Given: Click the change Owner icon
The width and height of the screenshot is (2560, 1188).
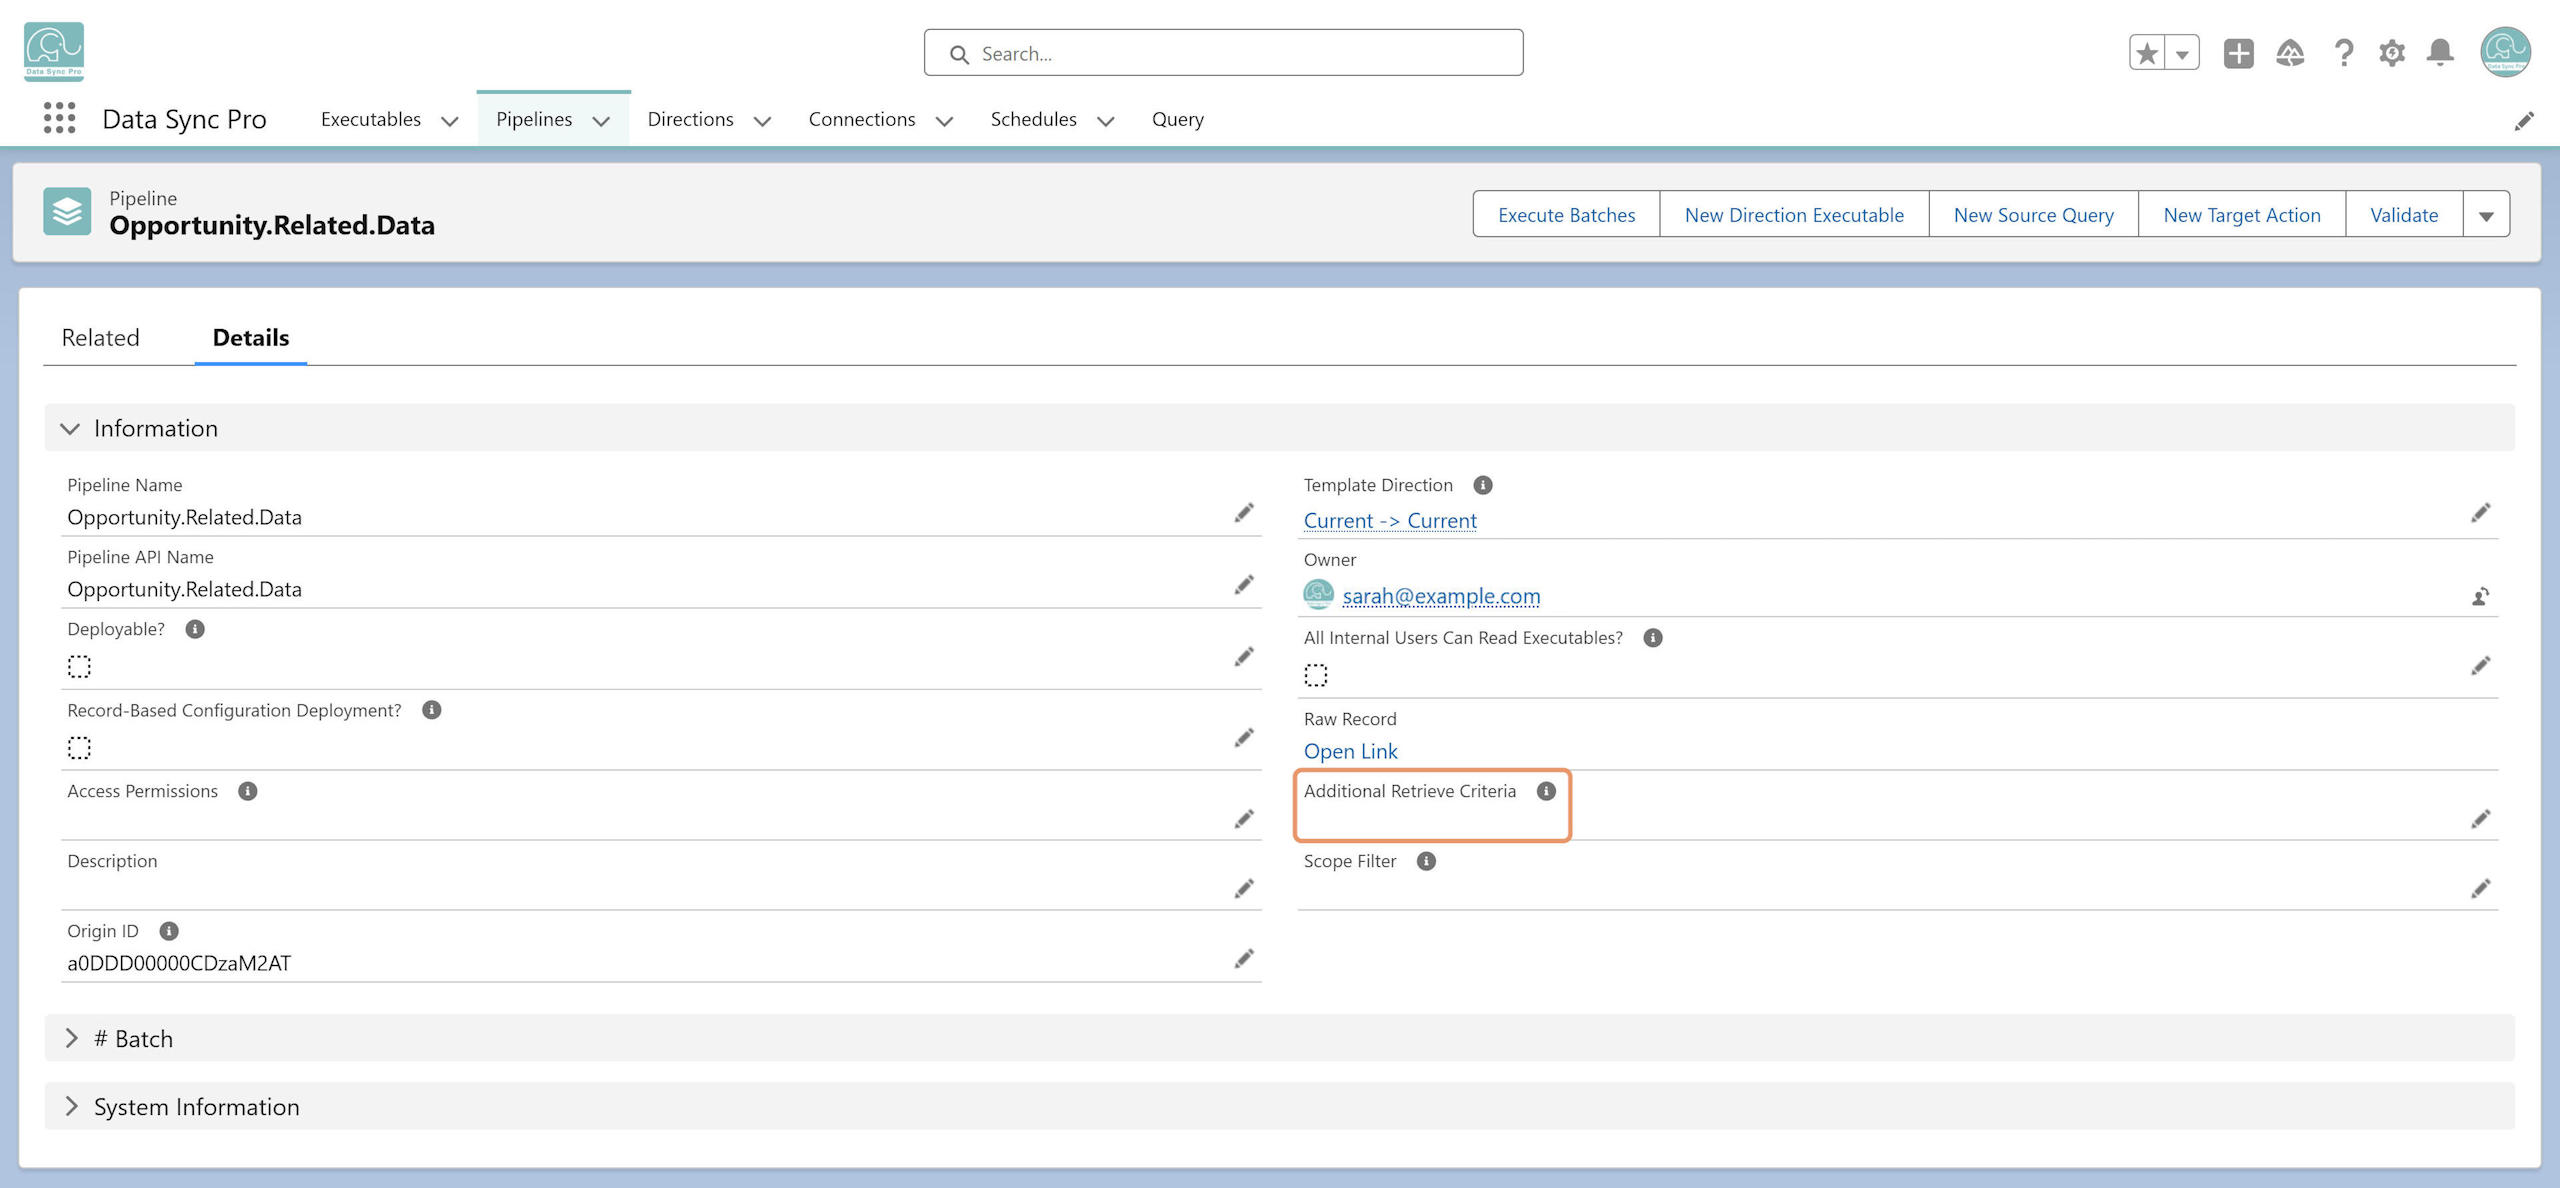Looking at the screenshot, I should point(2480,597).
